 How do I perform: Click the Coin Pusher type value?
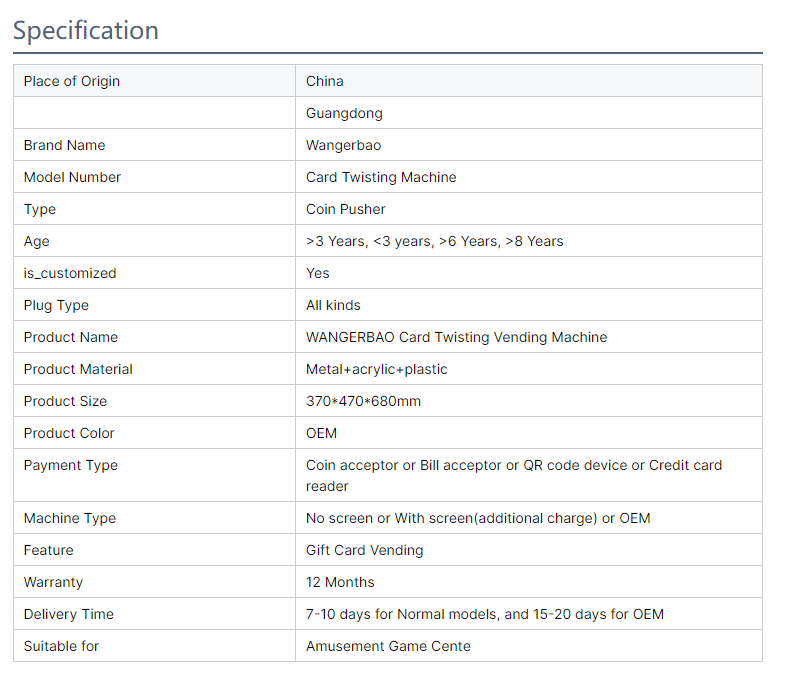click(x=346, y=209)
